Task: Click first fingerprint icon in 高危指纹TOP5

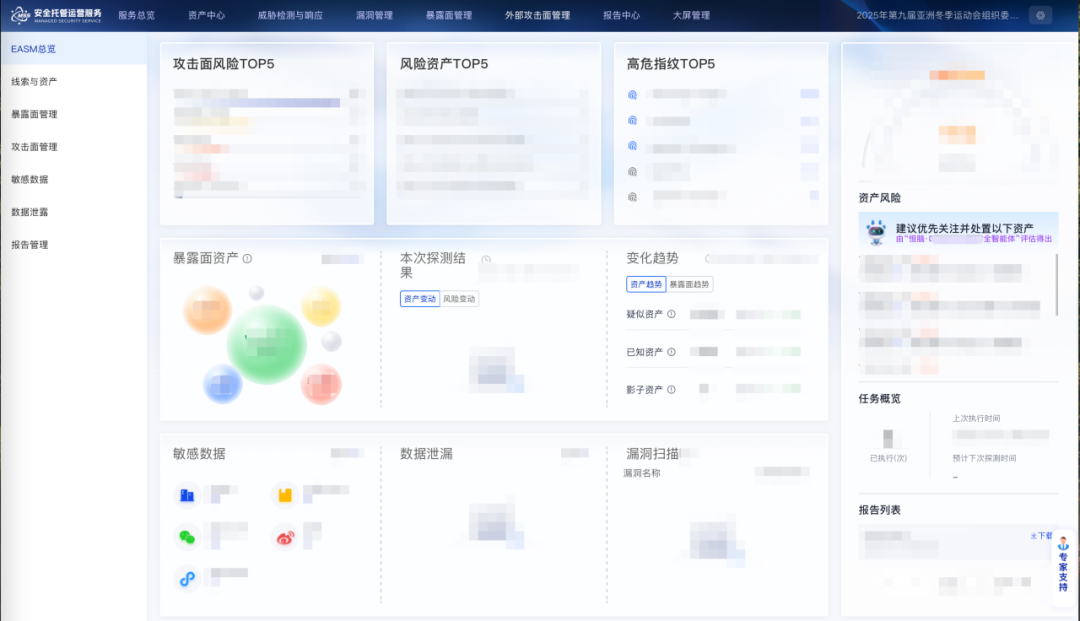Action: pyautogui.click(x=632, y=94)
